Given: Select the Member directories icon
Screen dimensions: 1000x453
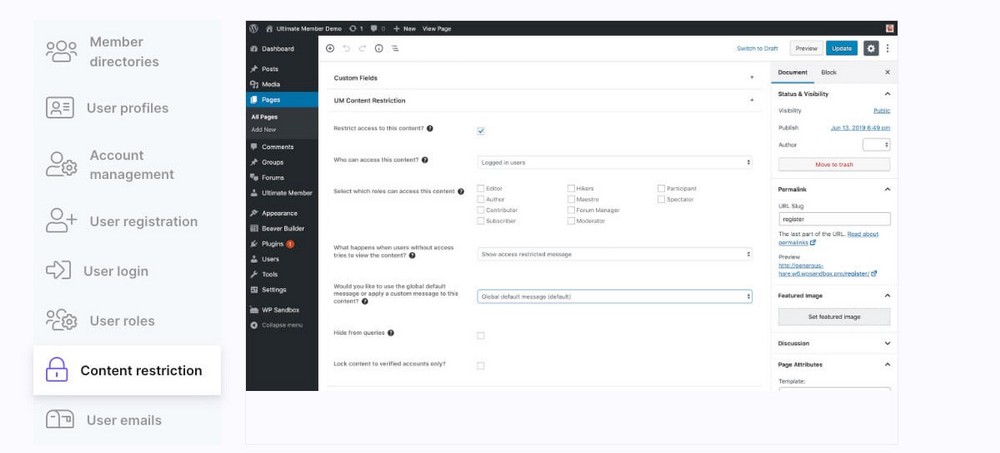Looking at the screenshot, I should pyautogui.click(x=61, y=51).
